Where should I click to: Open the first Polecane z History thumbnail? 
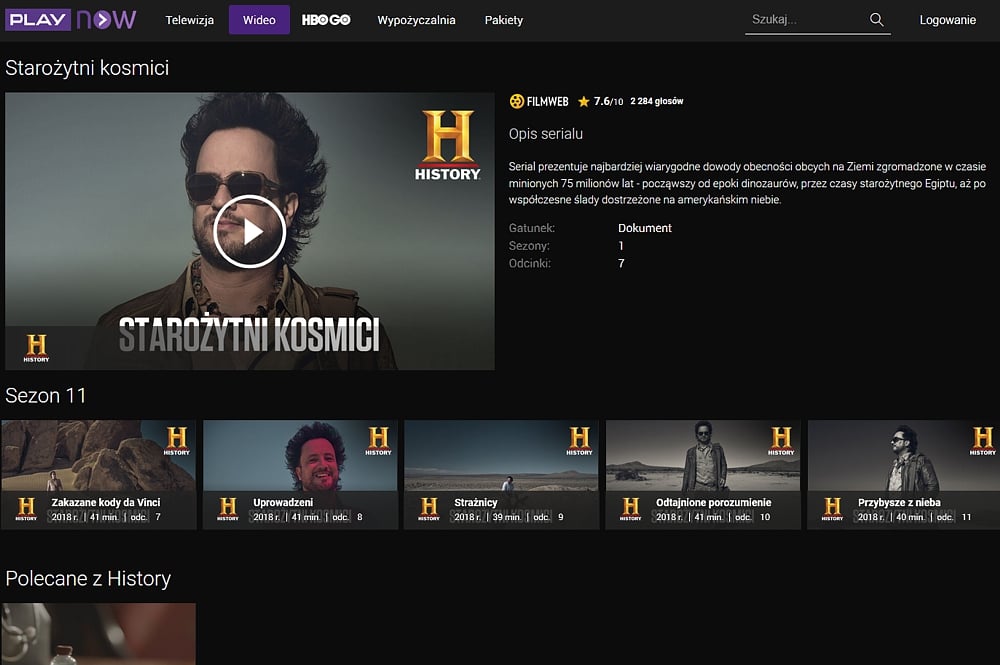pos(98,633)
